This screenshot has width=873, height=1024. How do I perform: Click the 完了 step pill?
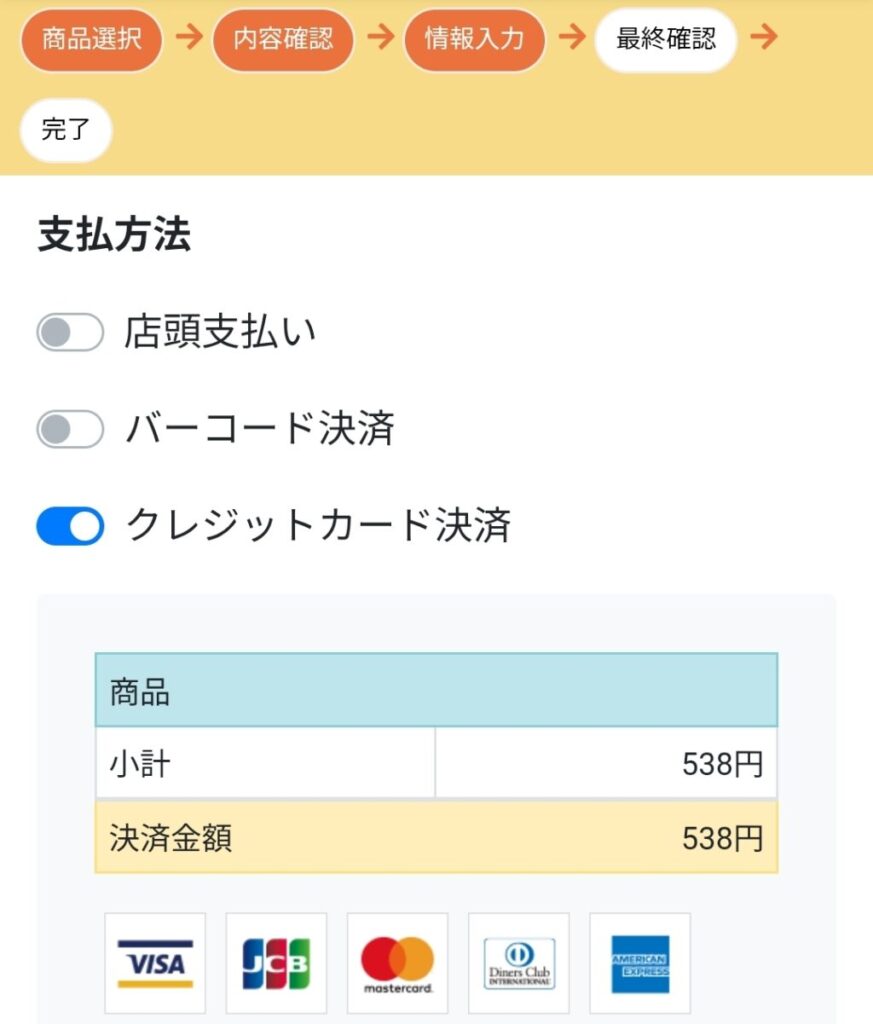66,130
